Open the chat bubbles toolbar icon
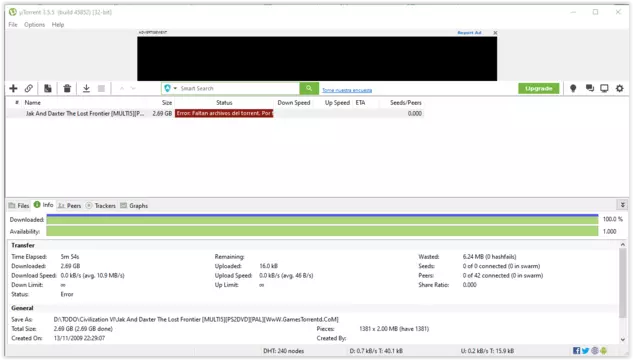The height and width of the screenshot is (360, 633). (589, 88)
